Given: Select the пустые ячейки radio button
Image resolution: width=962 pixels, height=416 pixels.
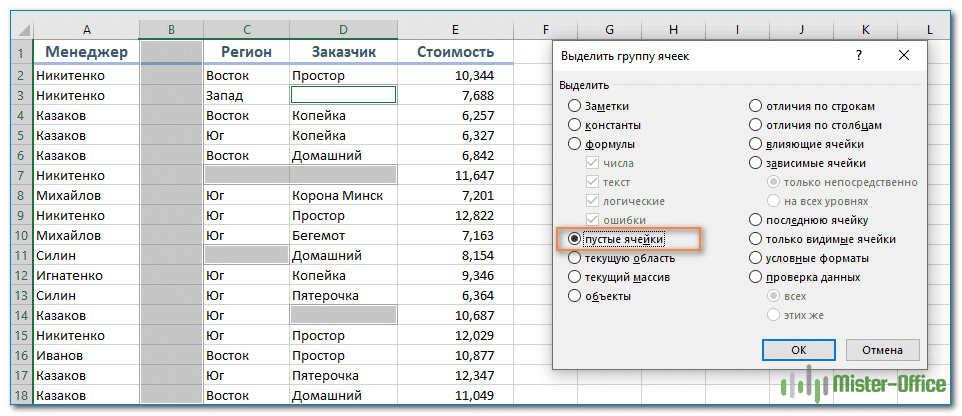Looking at the screenshot, I should coord(574,239).
